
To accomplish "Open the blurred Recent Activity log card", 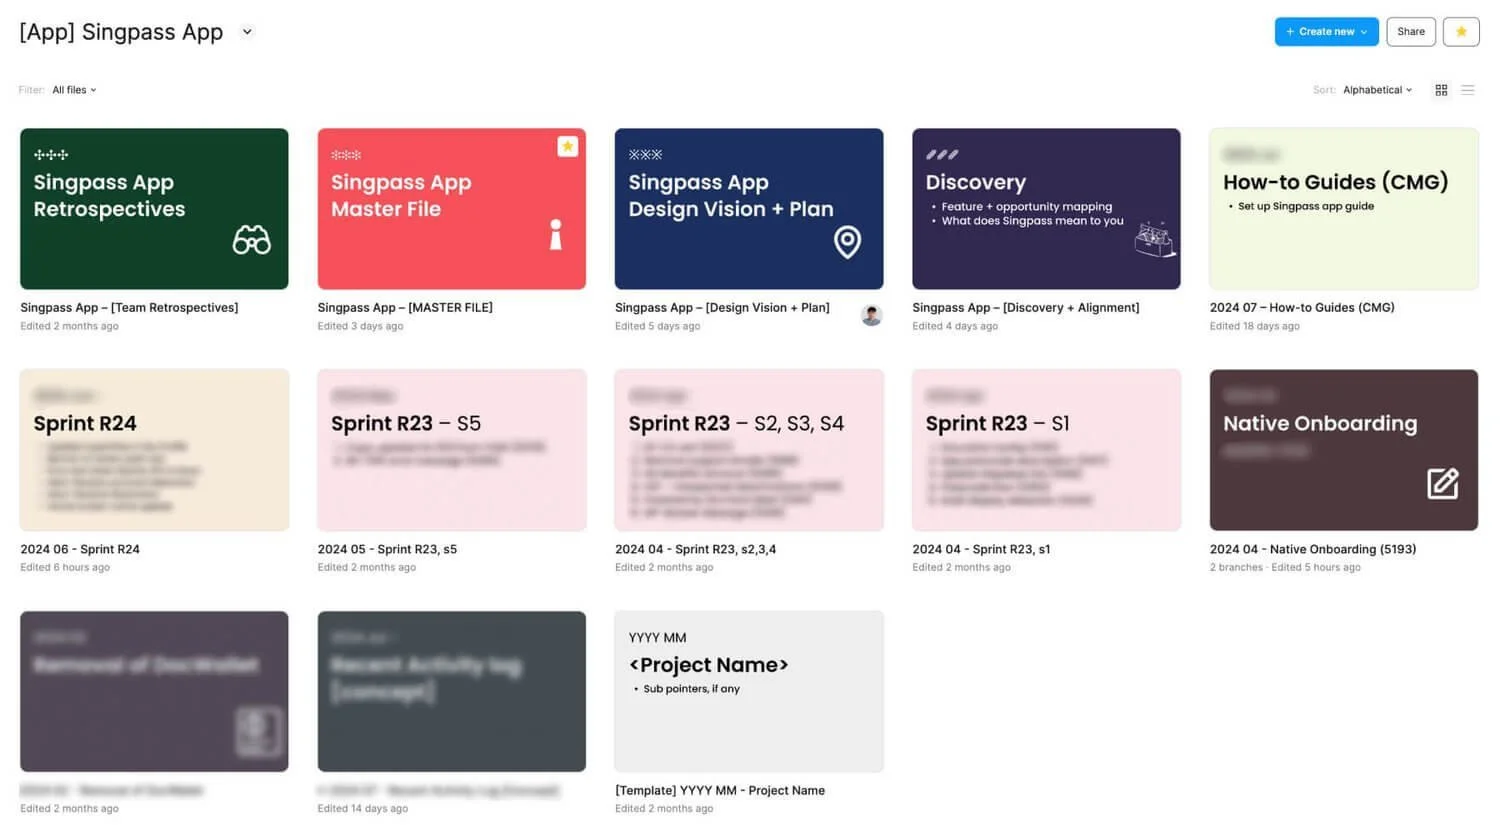I will pos(452,691).
